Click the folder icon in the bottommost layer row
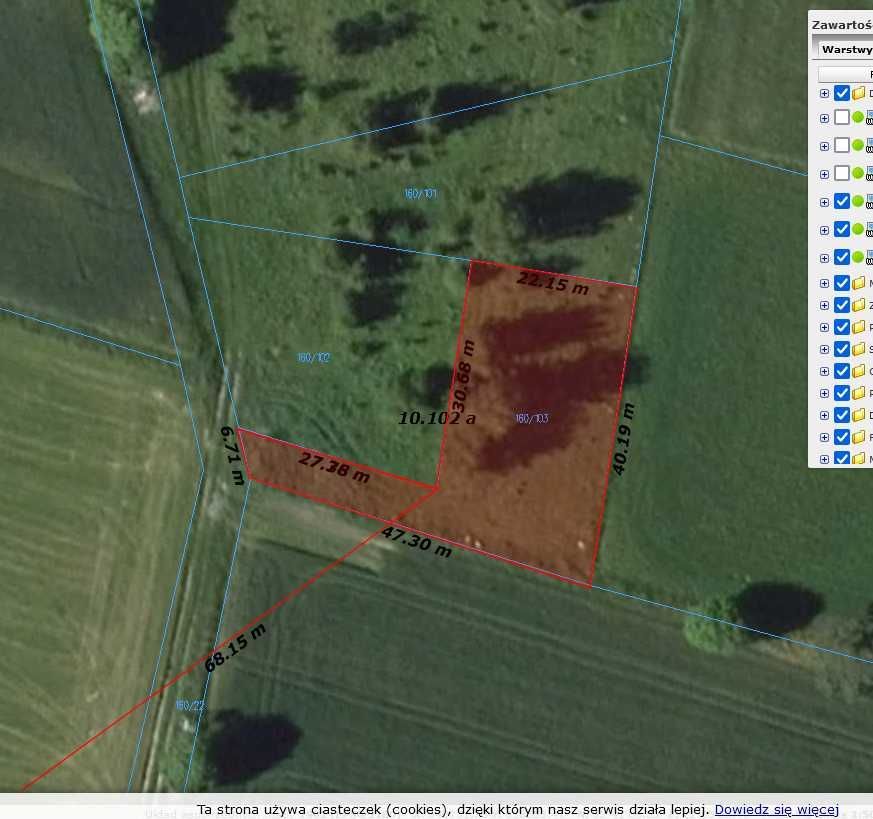This screenshot has height=819, width=873. 859,458
